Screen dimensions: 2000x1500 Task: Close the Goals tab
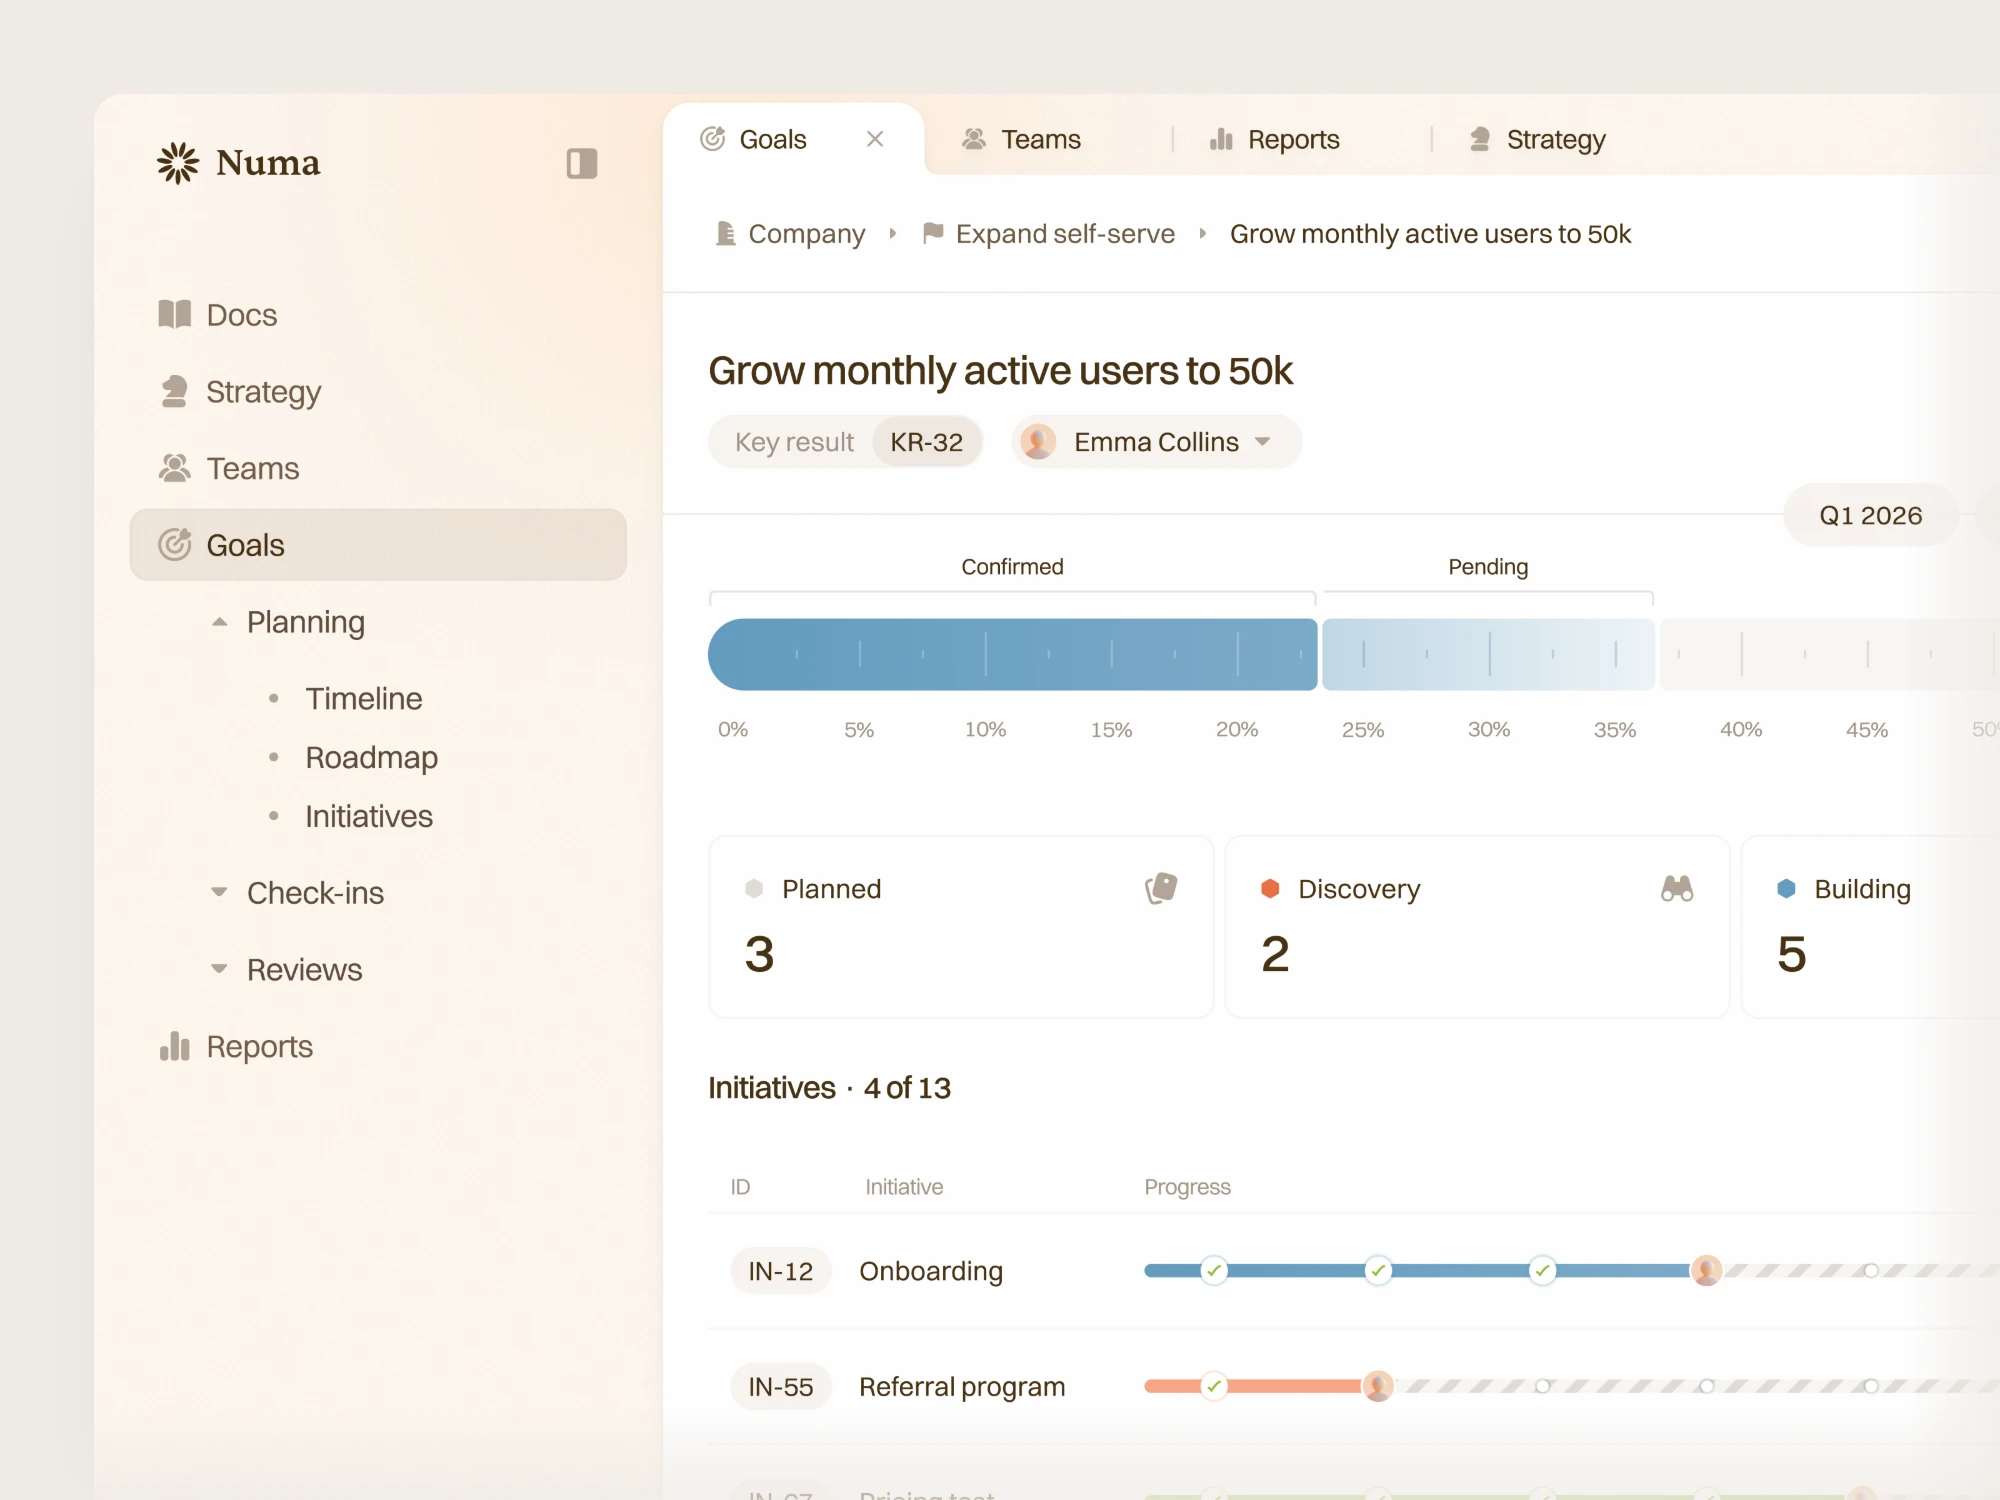pos(875,139)
